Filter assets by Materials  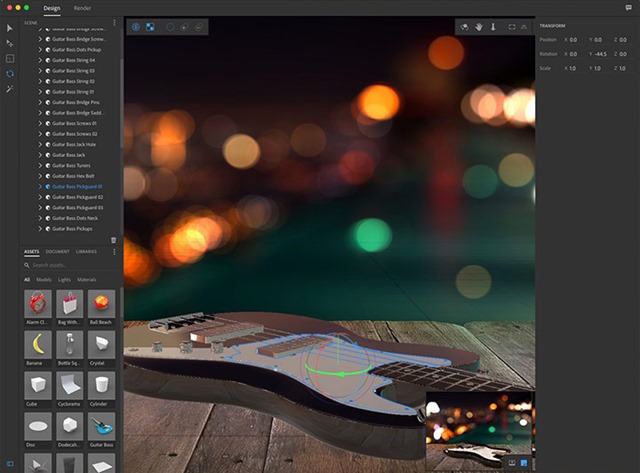[87, 280]
